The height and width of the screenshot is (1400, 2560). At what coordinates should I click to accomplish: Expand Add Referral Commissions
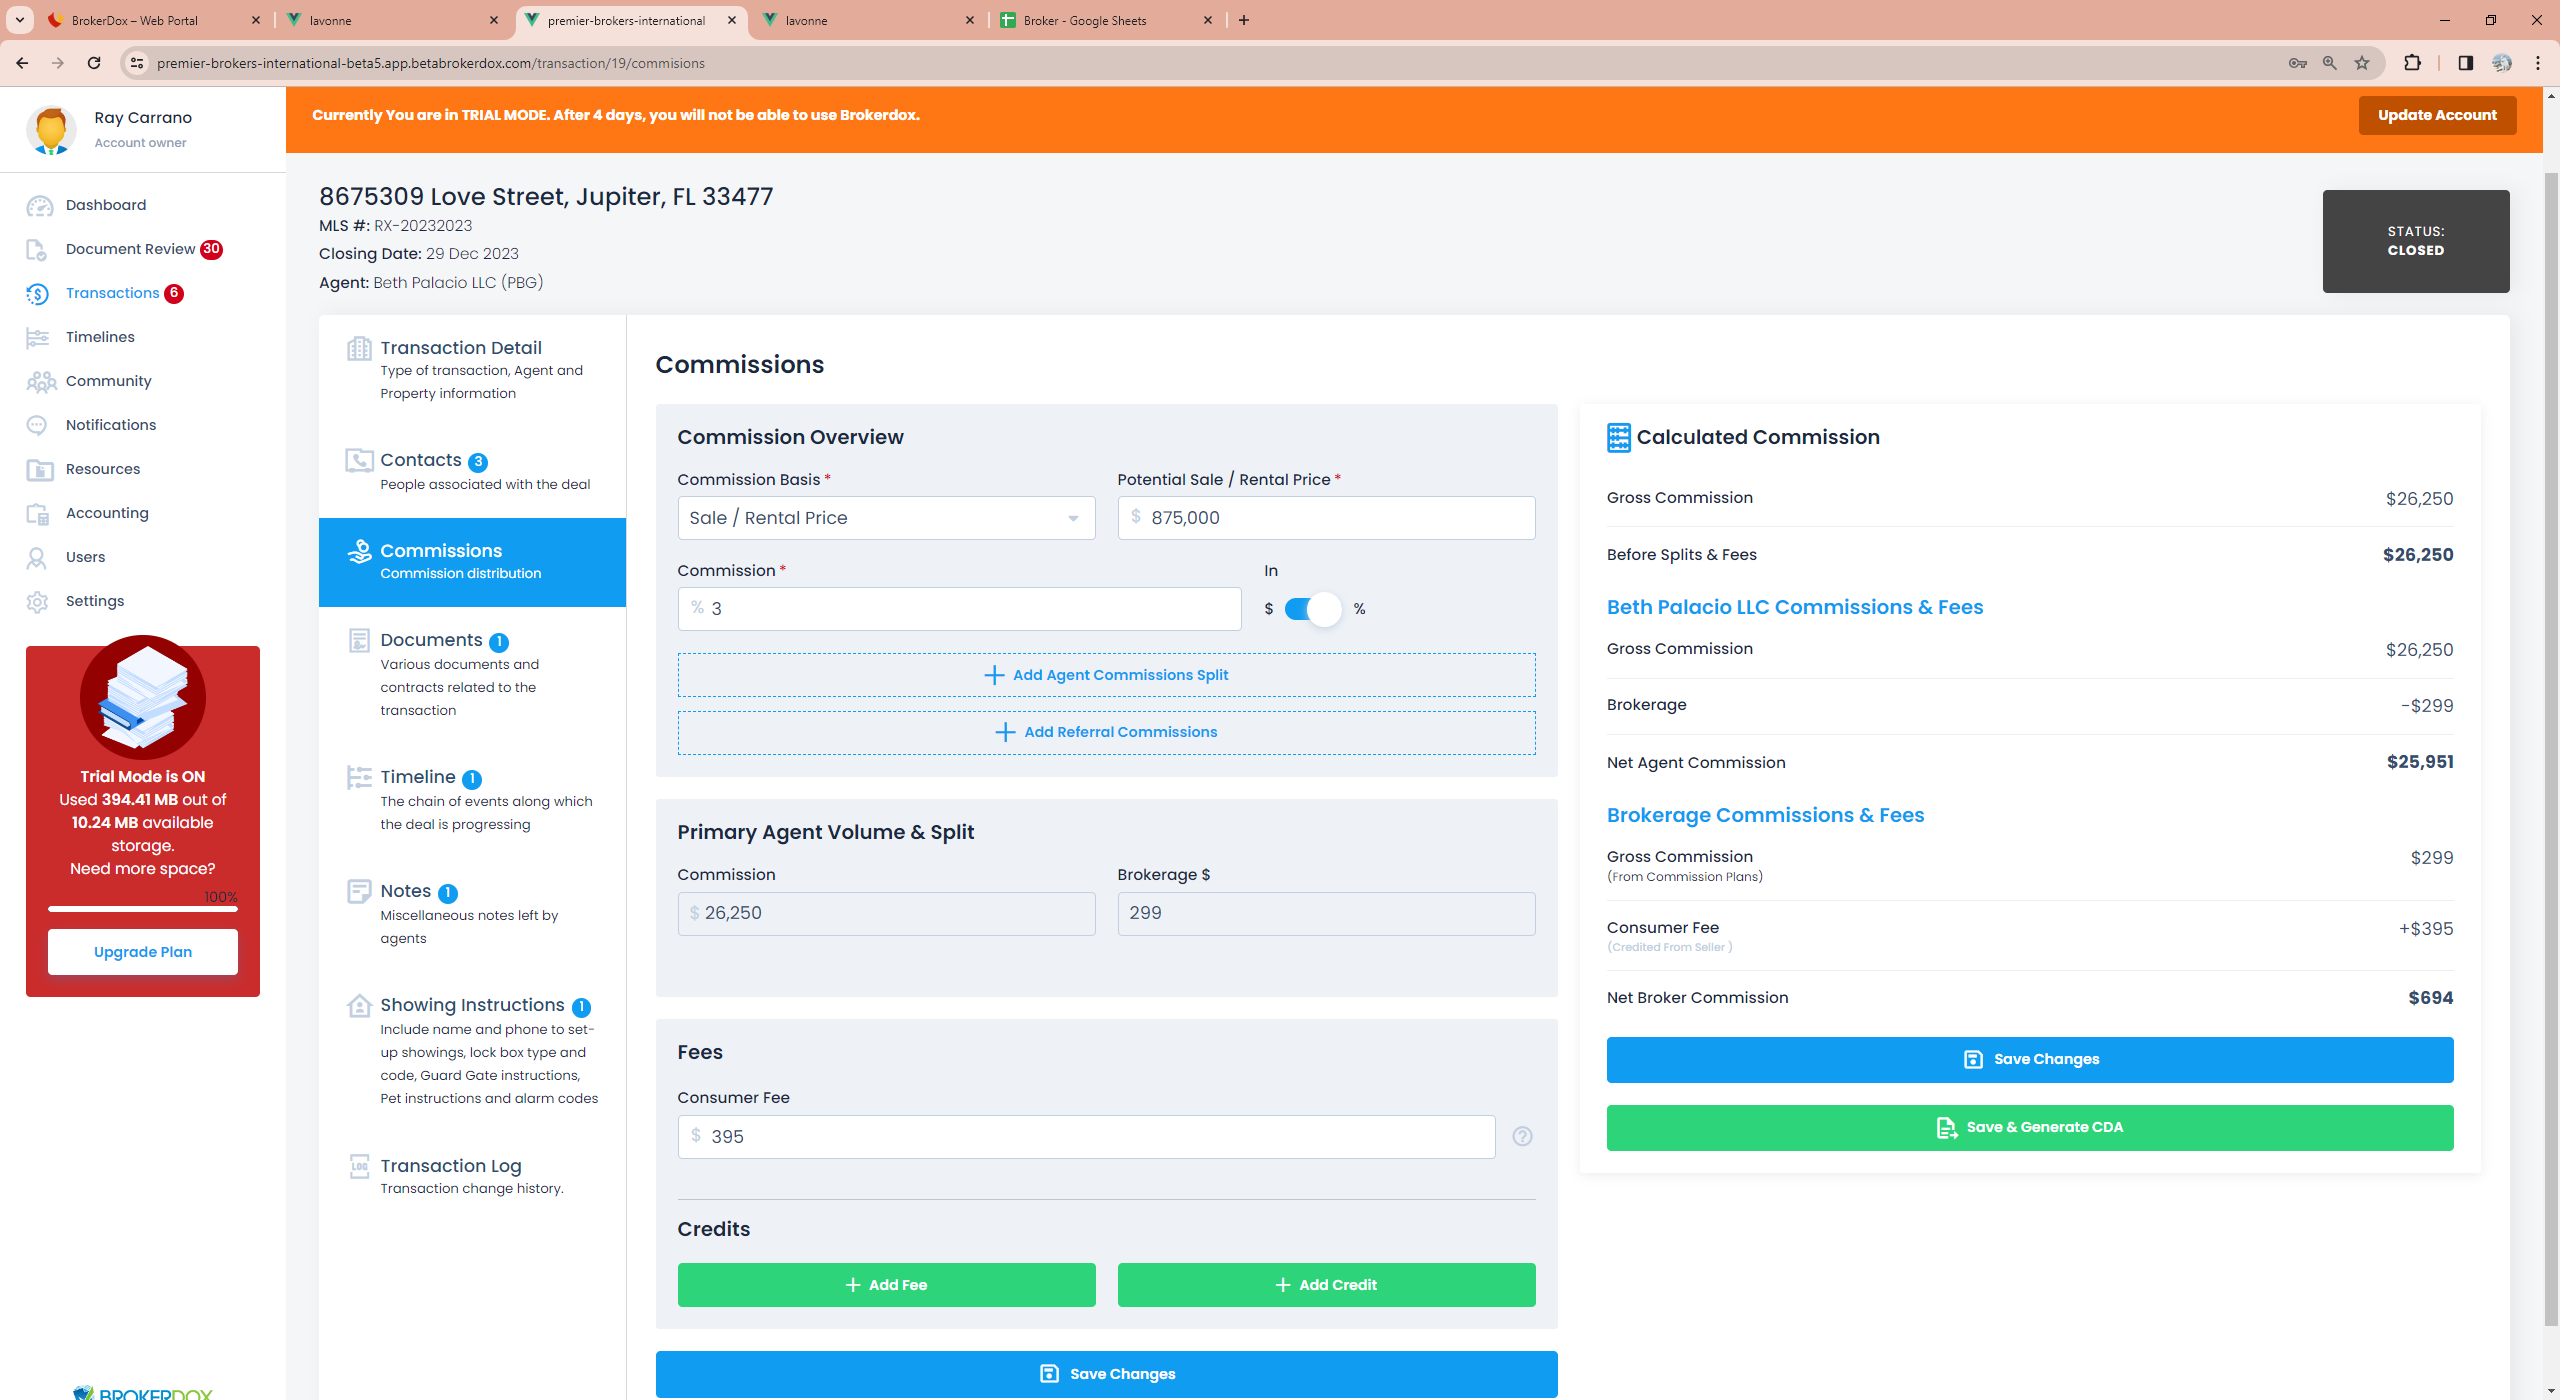click(x=1106, y=732)
